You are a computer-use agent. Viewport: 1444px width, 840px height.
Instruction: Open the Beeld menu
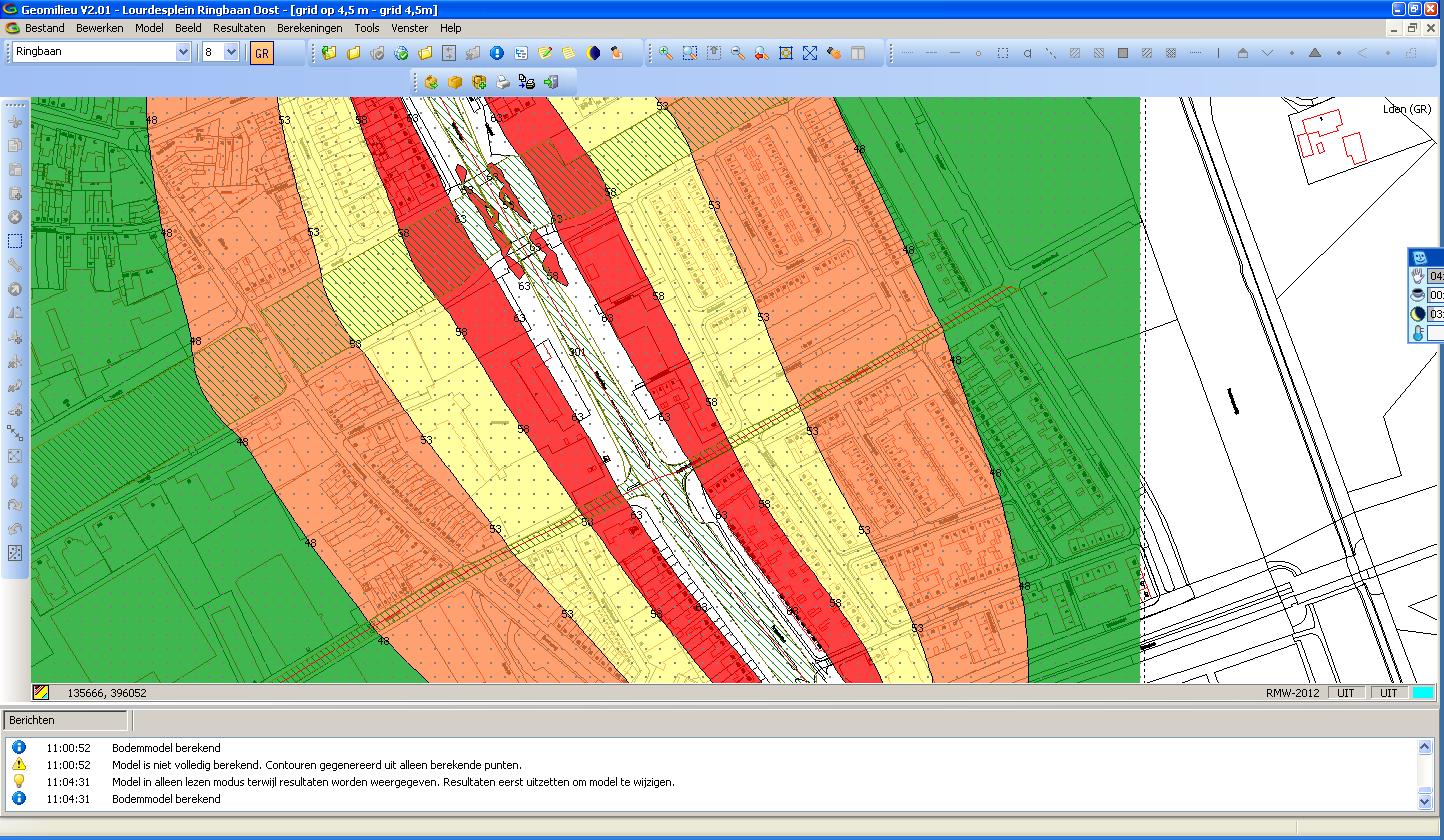coord(188,28)
